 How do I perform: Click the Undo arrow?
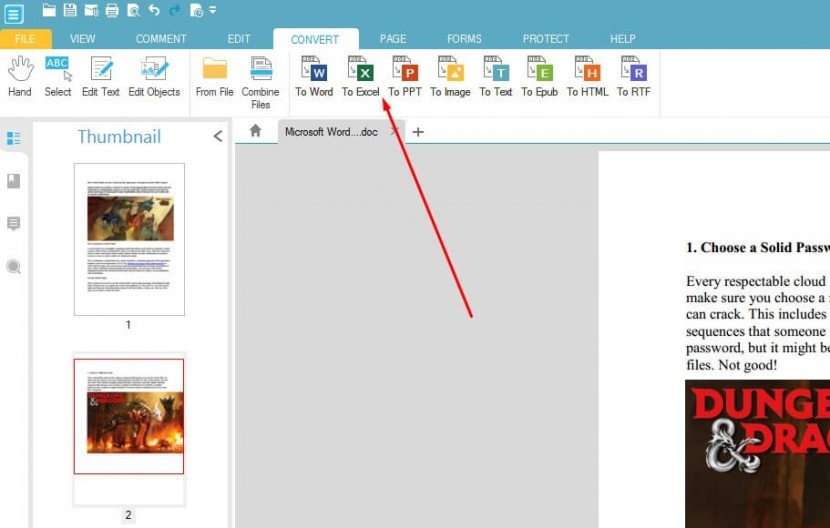click(x=154, y=10)
